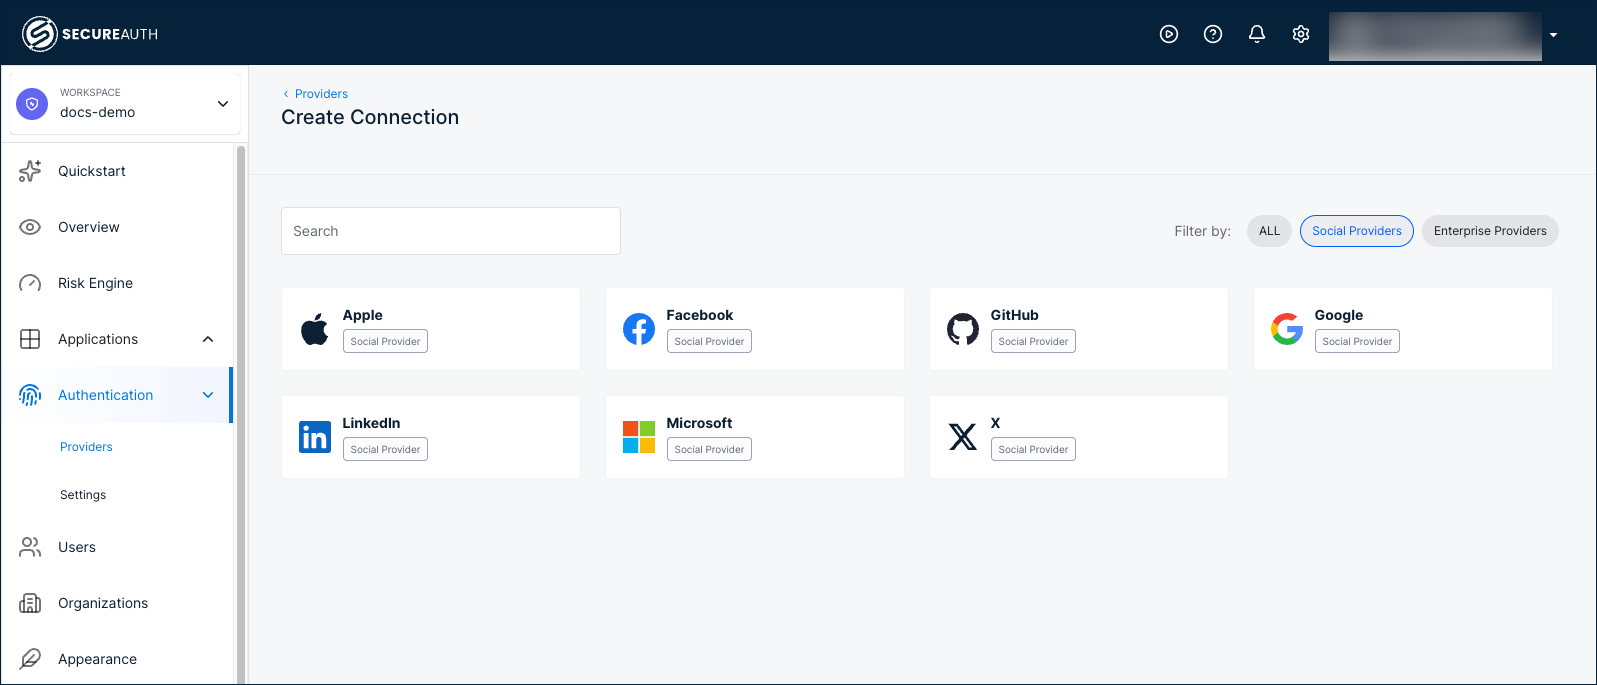Open the Providers menu item
This screenshot has height=685, width=1597.
pyautogui.click(x=86, y=446)
